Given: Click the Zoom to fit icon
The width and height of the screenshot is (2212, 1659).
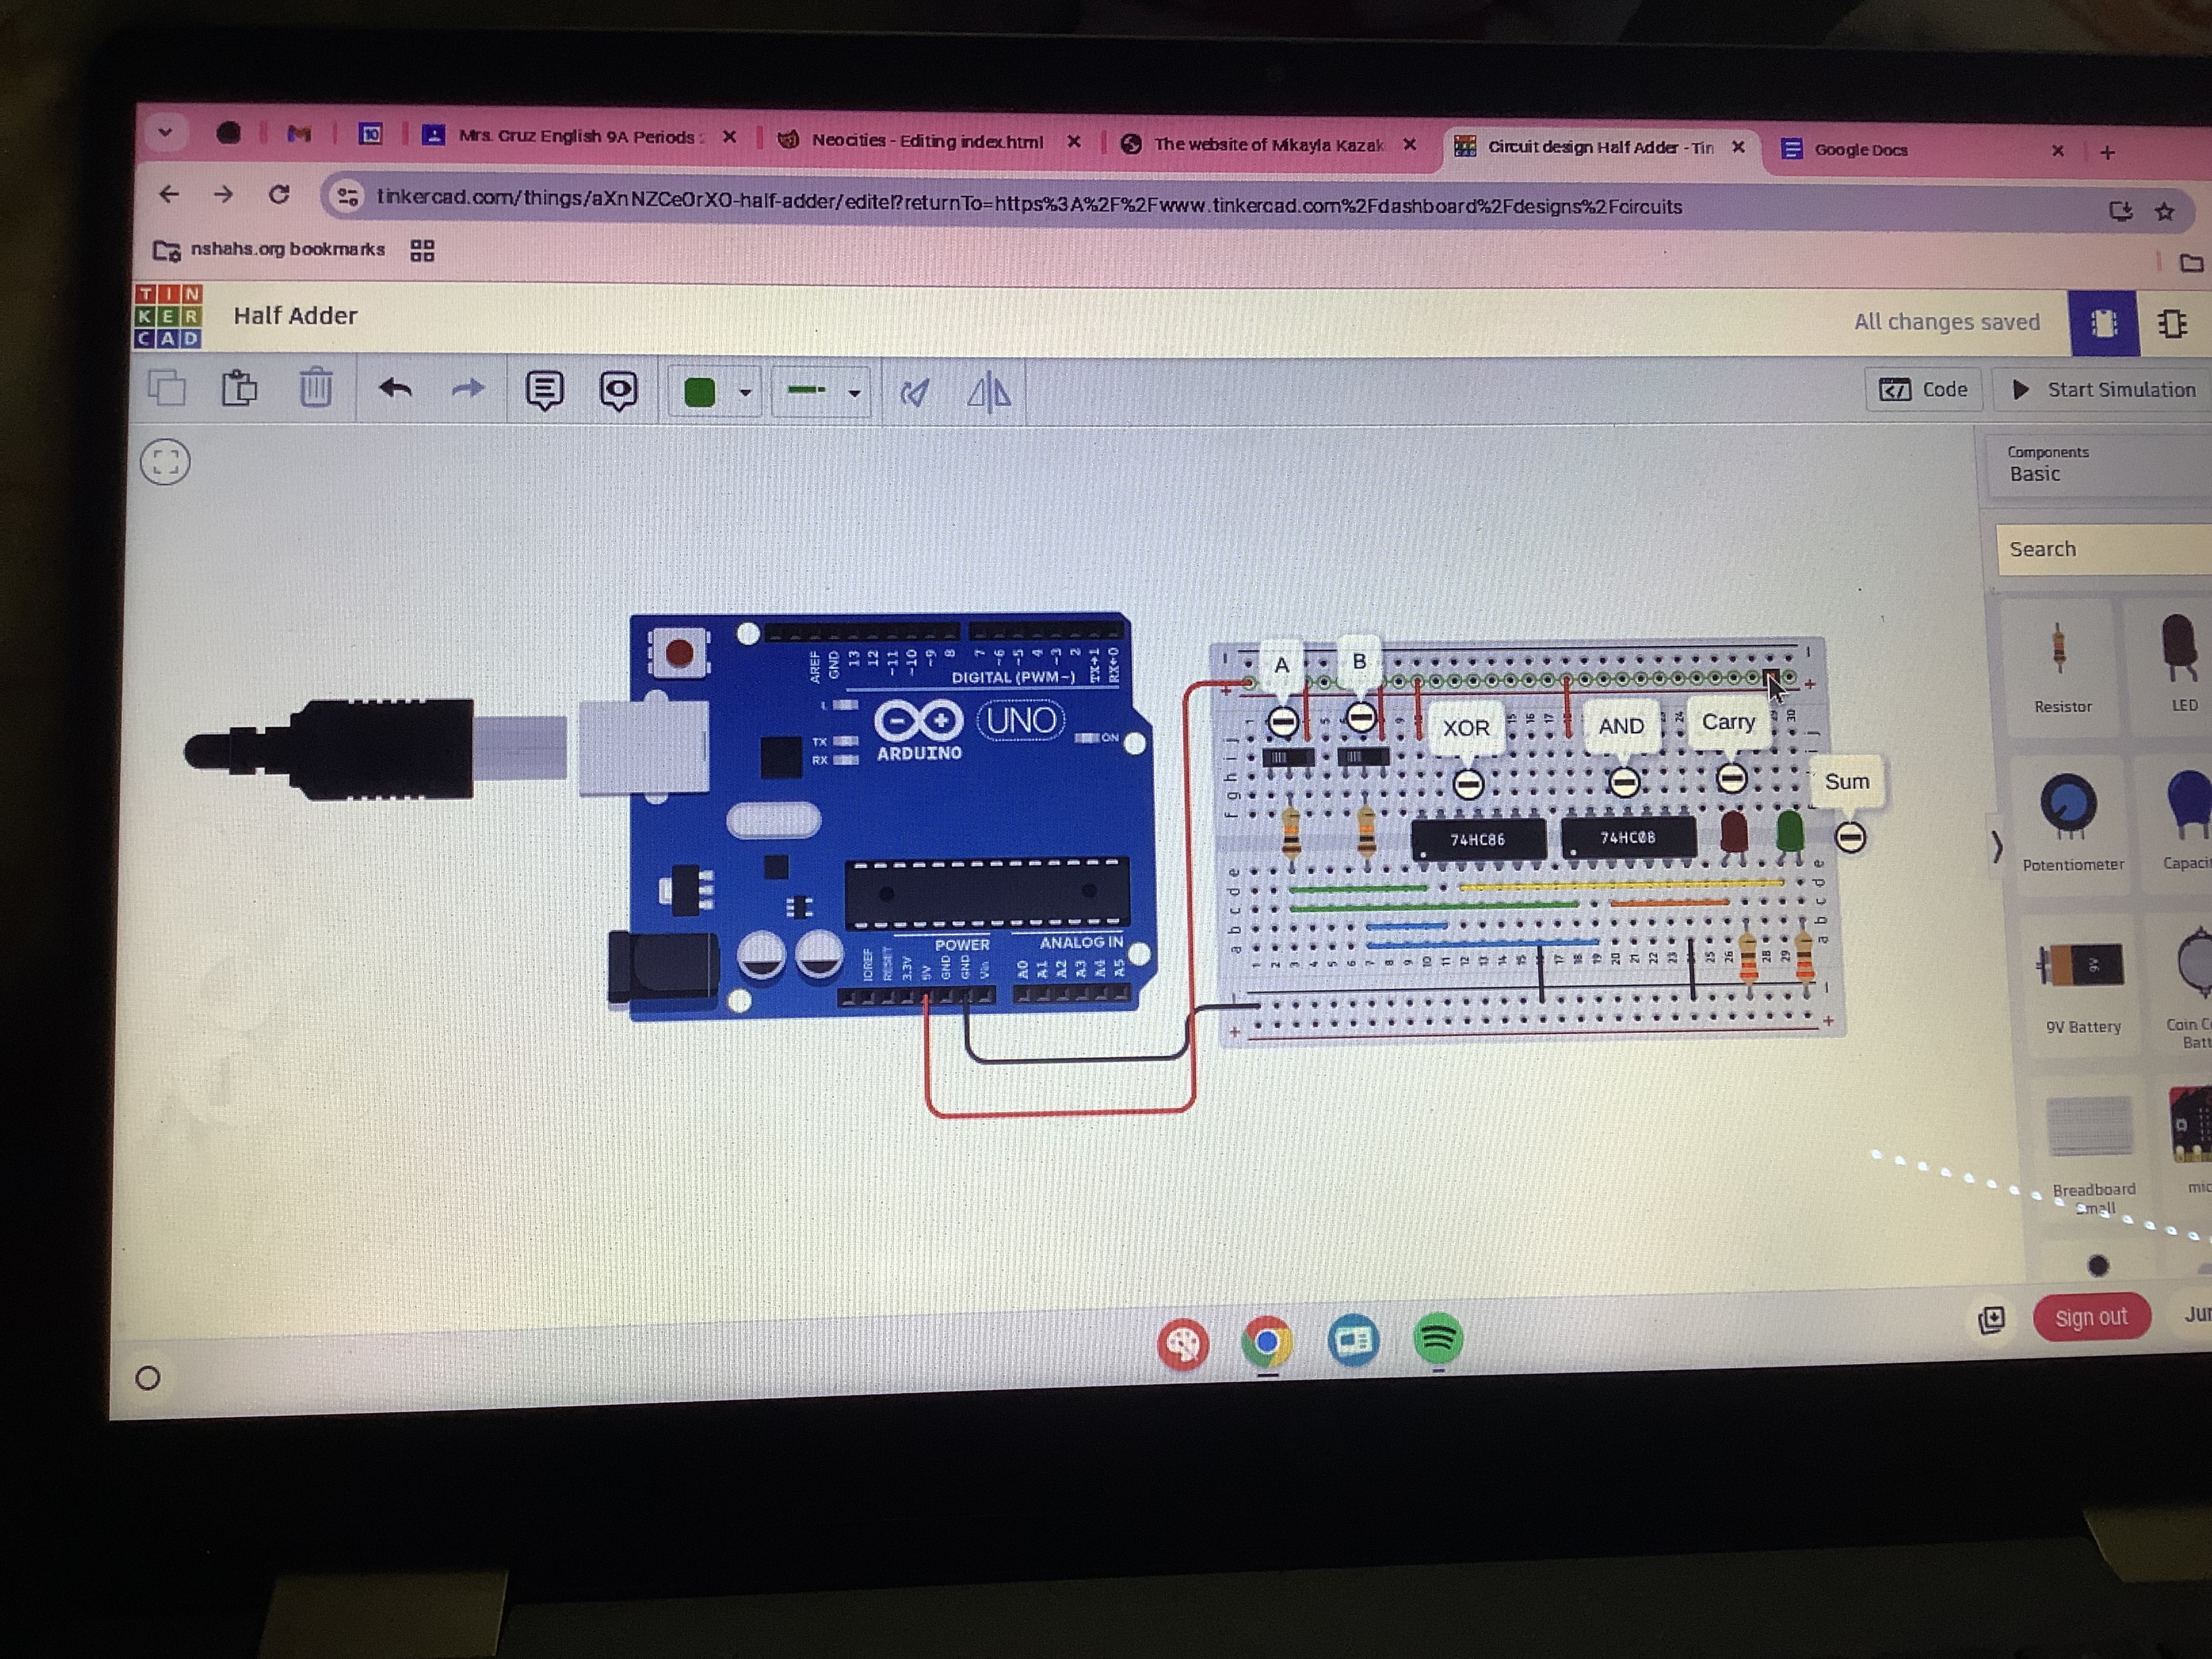Looking at the screenshot, I should [165, 462].
